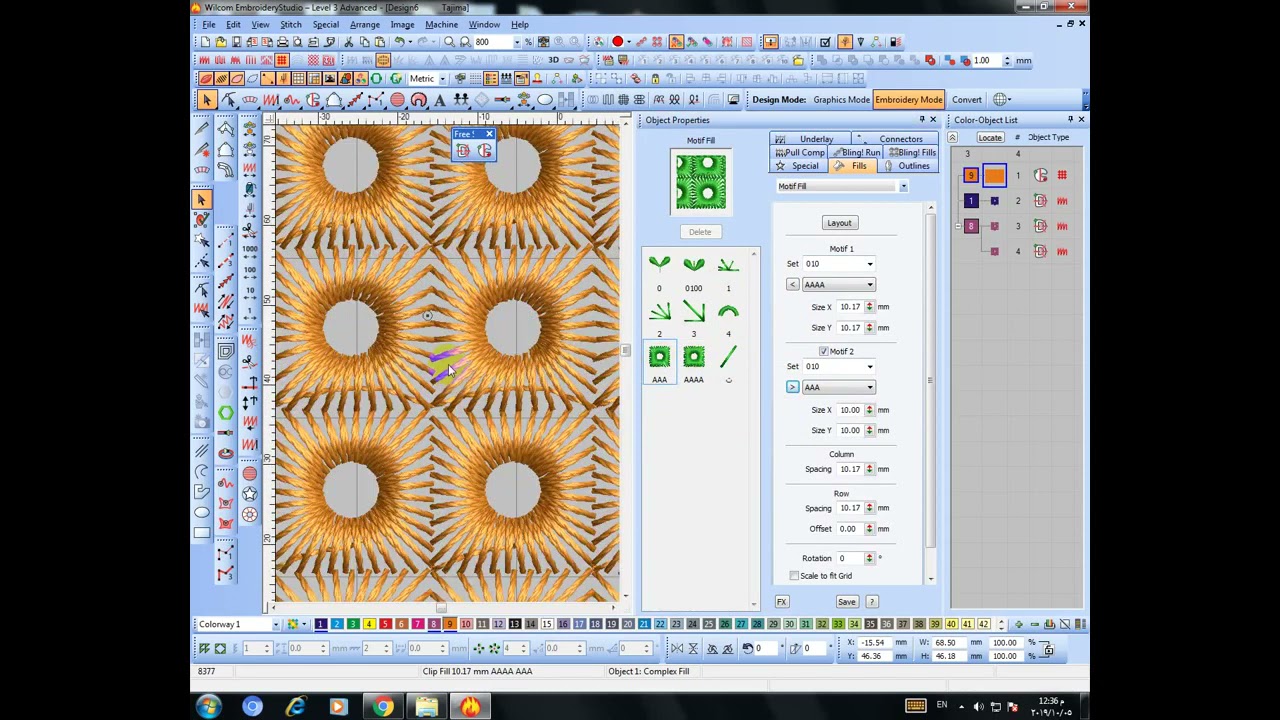
Task: Click the Layout button
Action: coord(839,223)
